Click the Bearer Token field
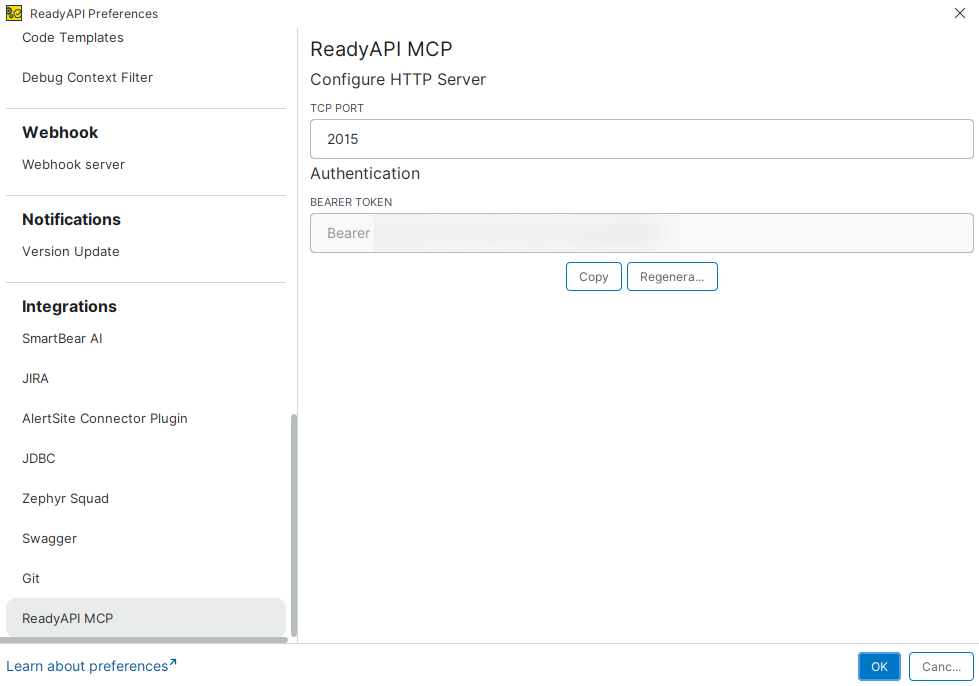The image size is (979, 686). pyautogui.click(x=641, y=233)
